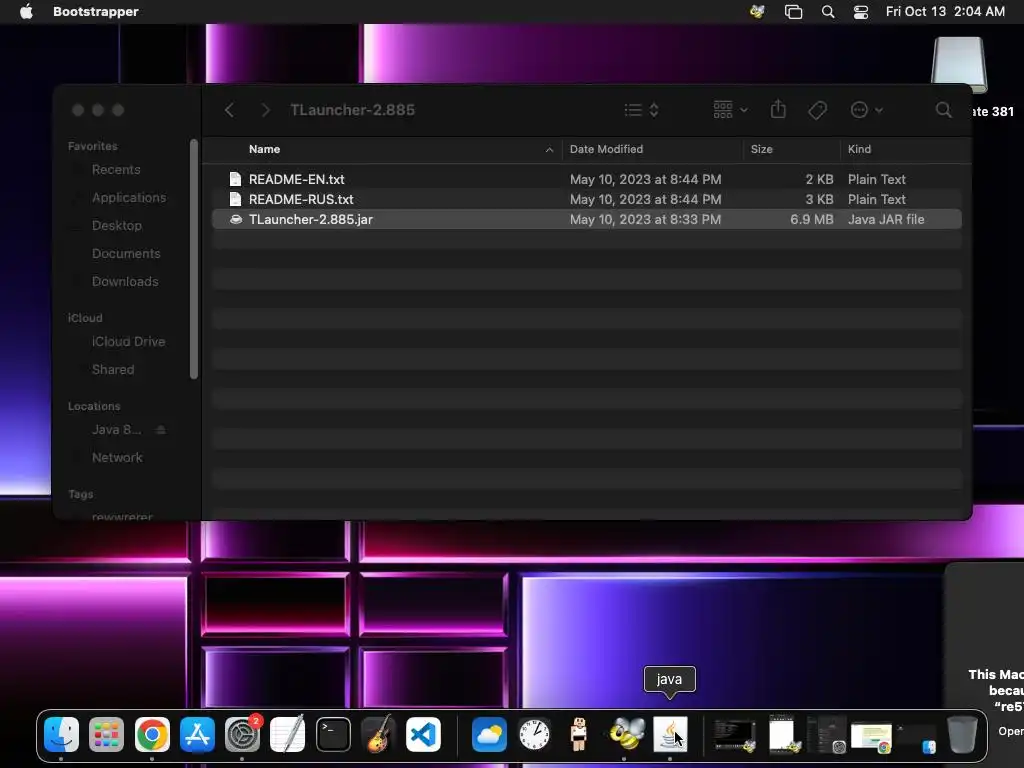Image resolution: width=1024 pixels, height=768 pixels.
Task: Toggle the Name column sort direction arrow
Action: click(549, 150)
